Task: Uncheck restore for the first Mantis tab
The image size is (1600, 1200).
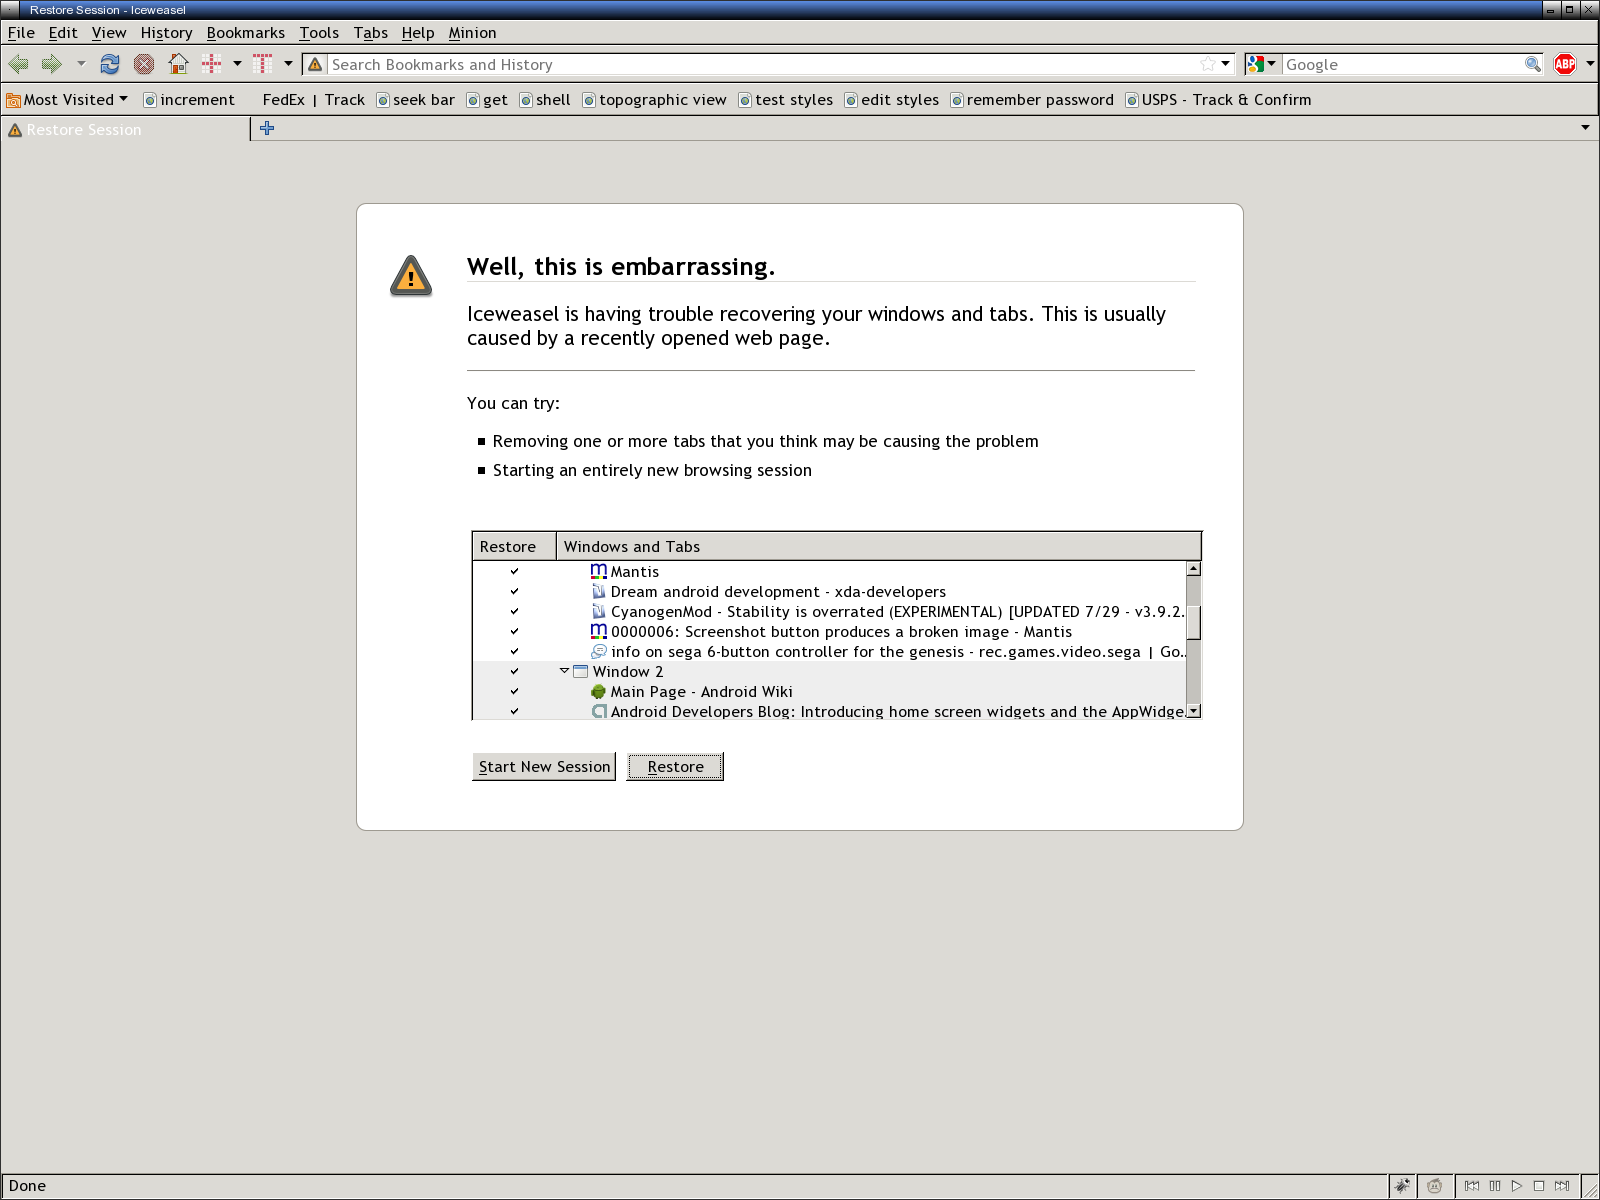Action: (514, 572)
